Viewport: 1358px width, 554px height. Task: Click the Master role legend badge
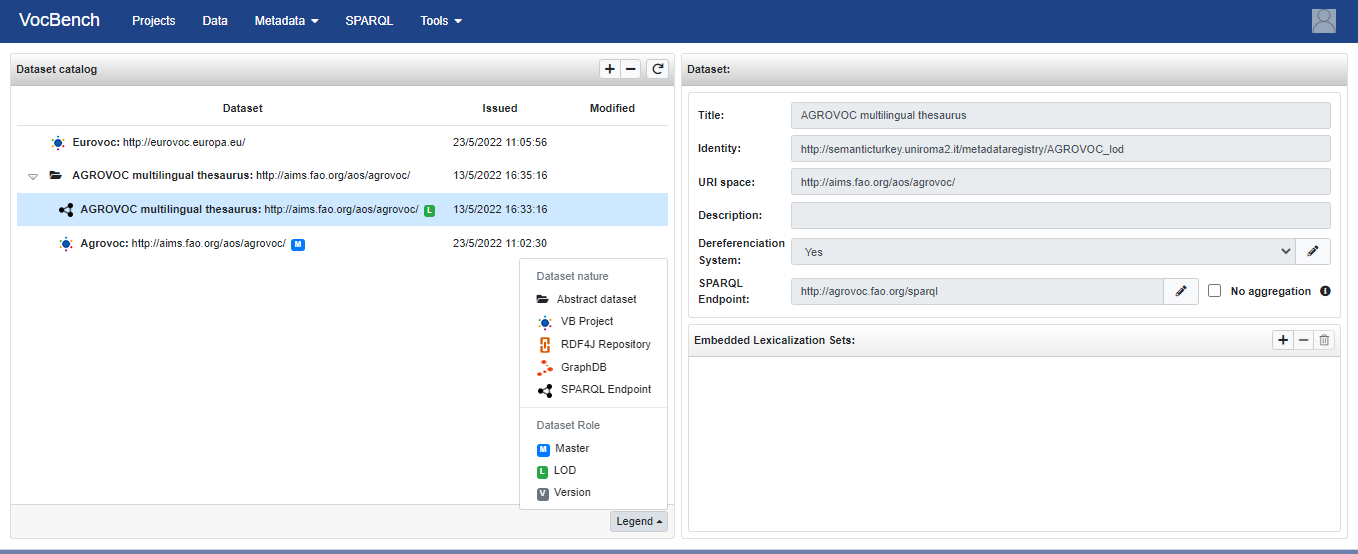tap(543, 449)
